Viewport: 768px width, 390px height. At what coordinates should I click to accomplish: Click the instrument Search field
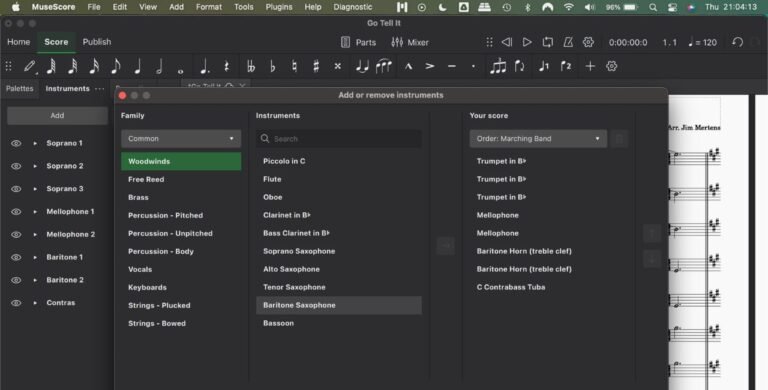(x=339, y=139)
